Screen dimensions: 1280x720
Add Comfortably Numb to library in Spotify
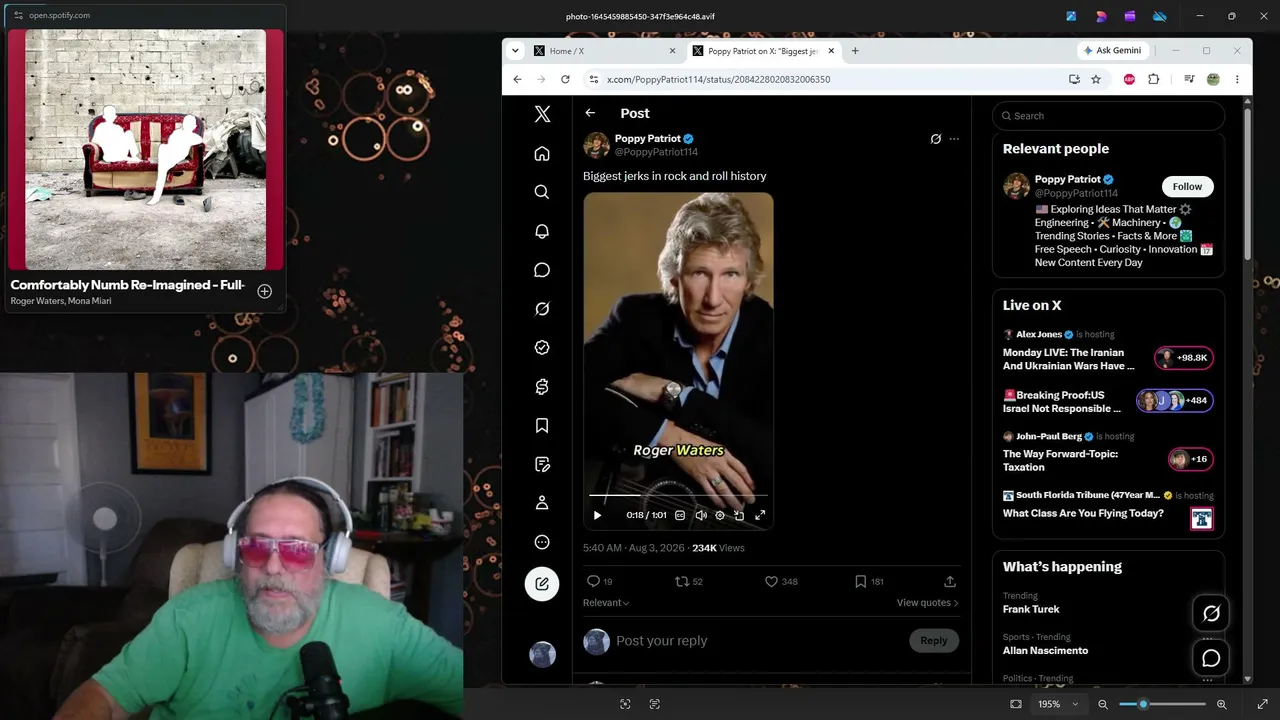coord(264,291)
